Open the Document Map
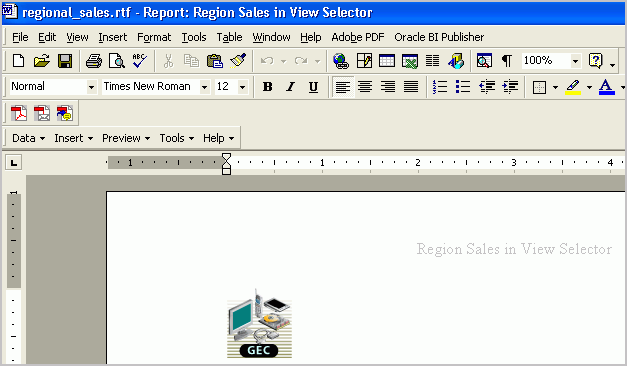 click(x=484, y=61)
